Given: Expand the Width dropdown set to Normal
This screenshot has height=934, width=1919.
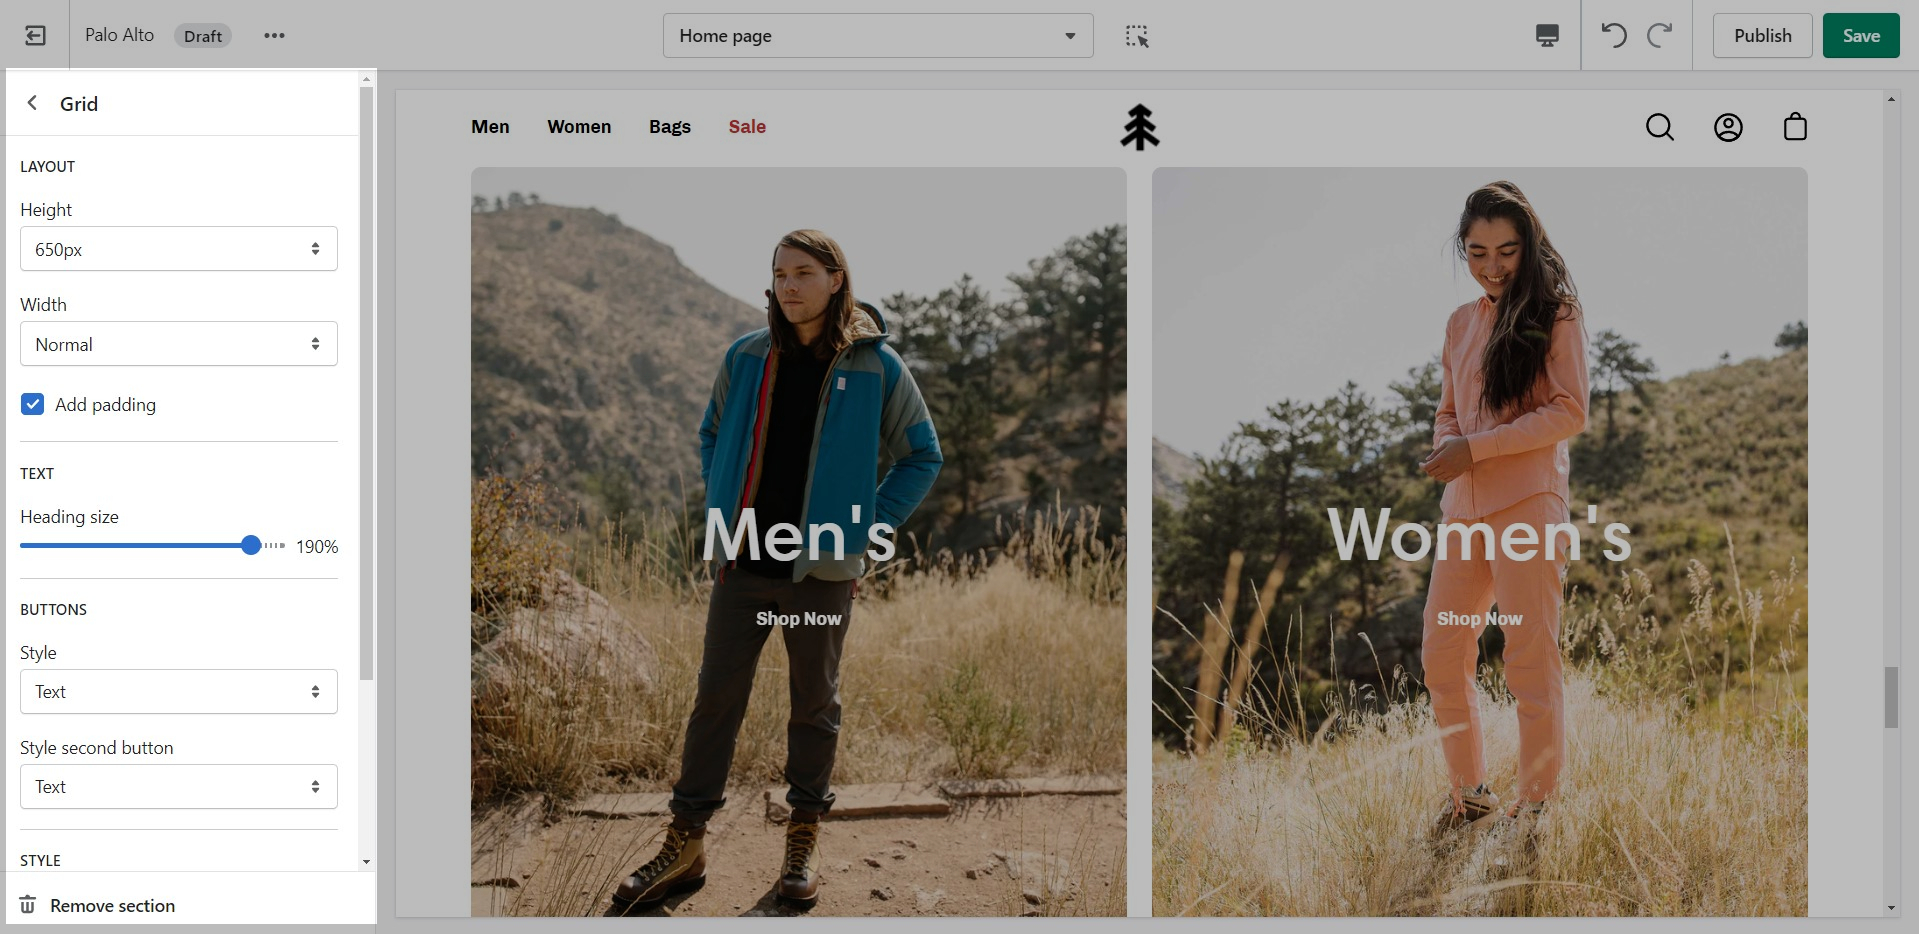Looking at the screenshot, I should 179,344.
